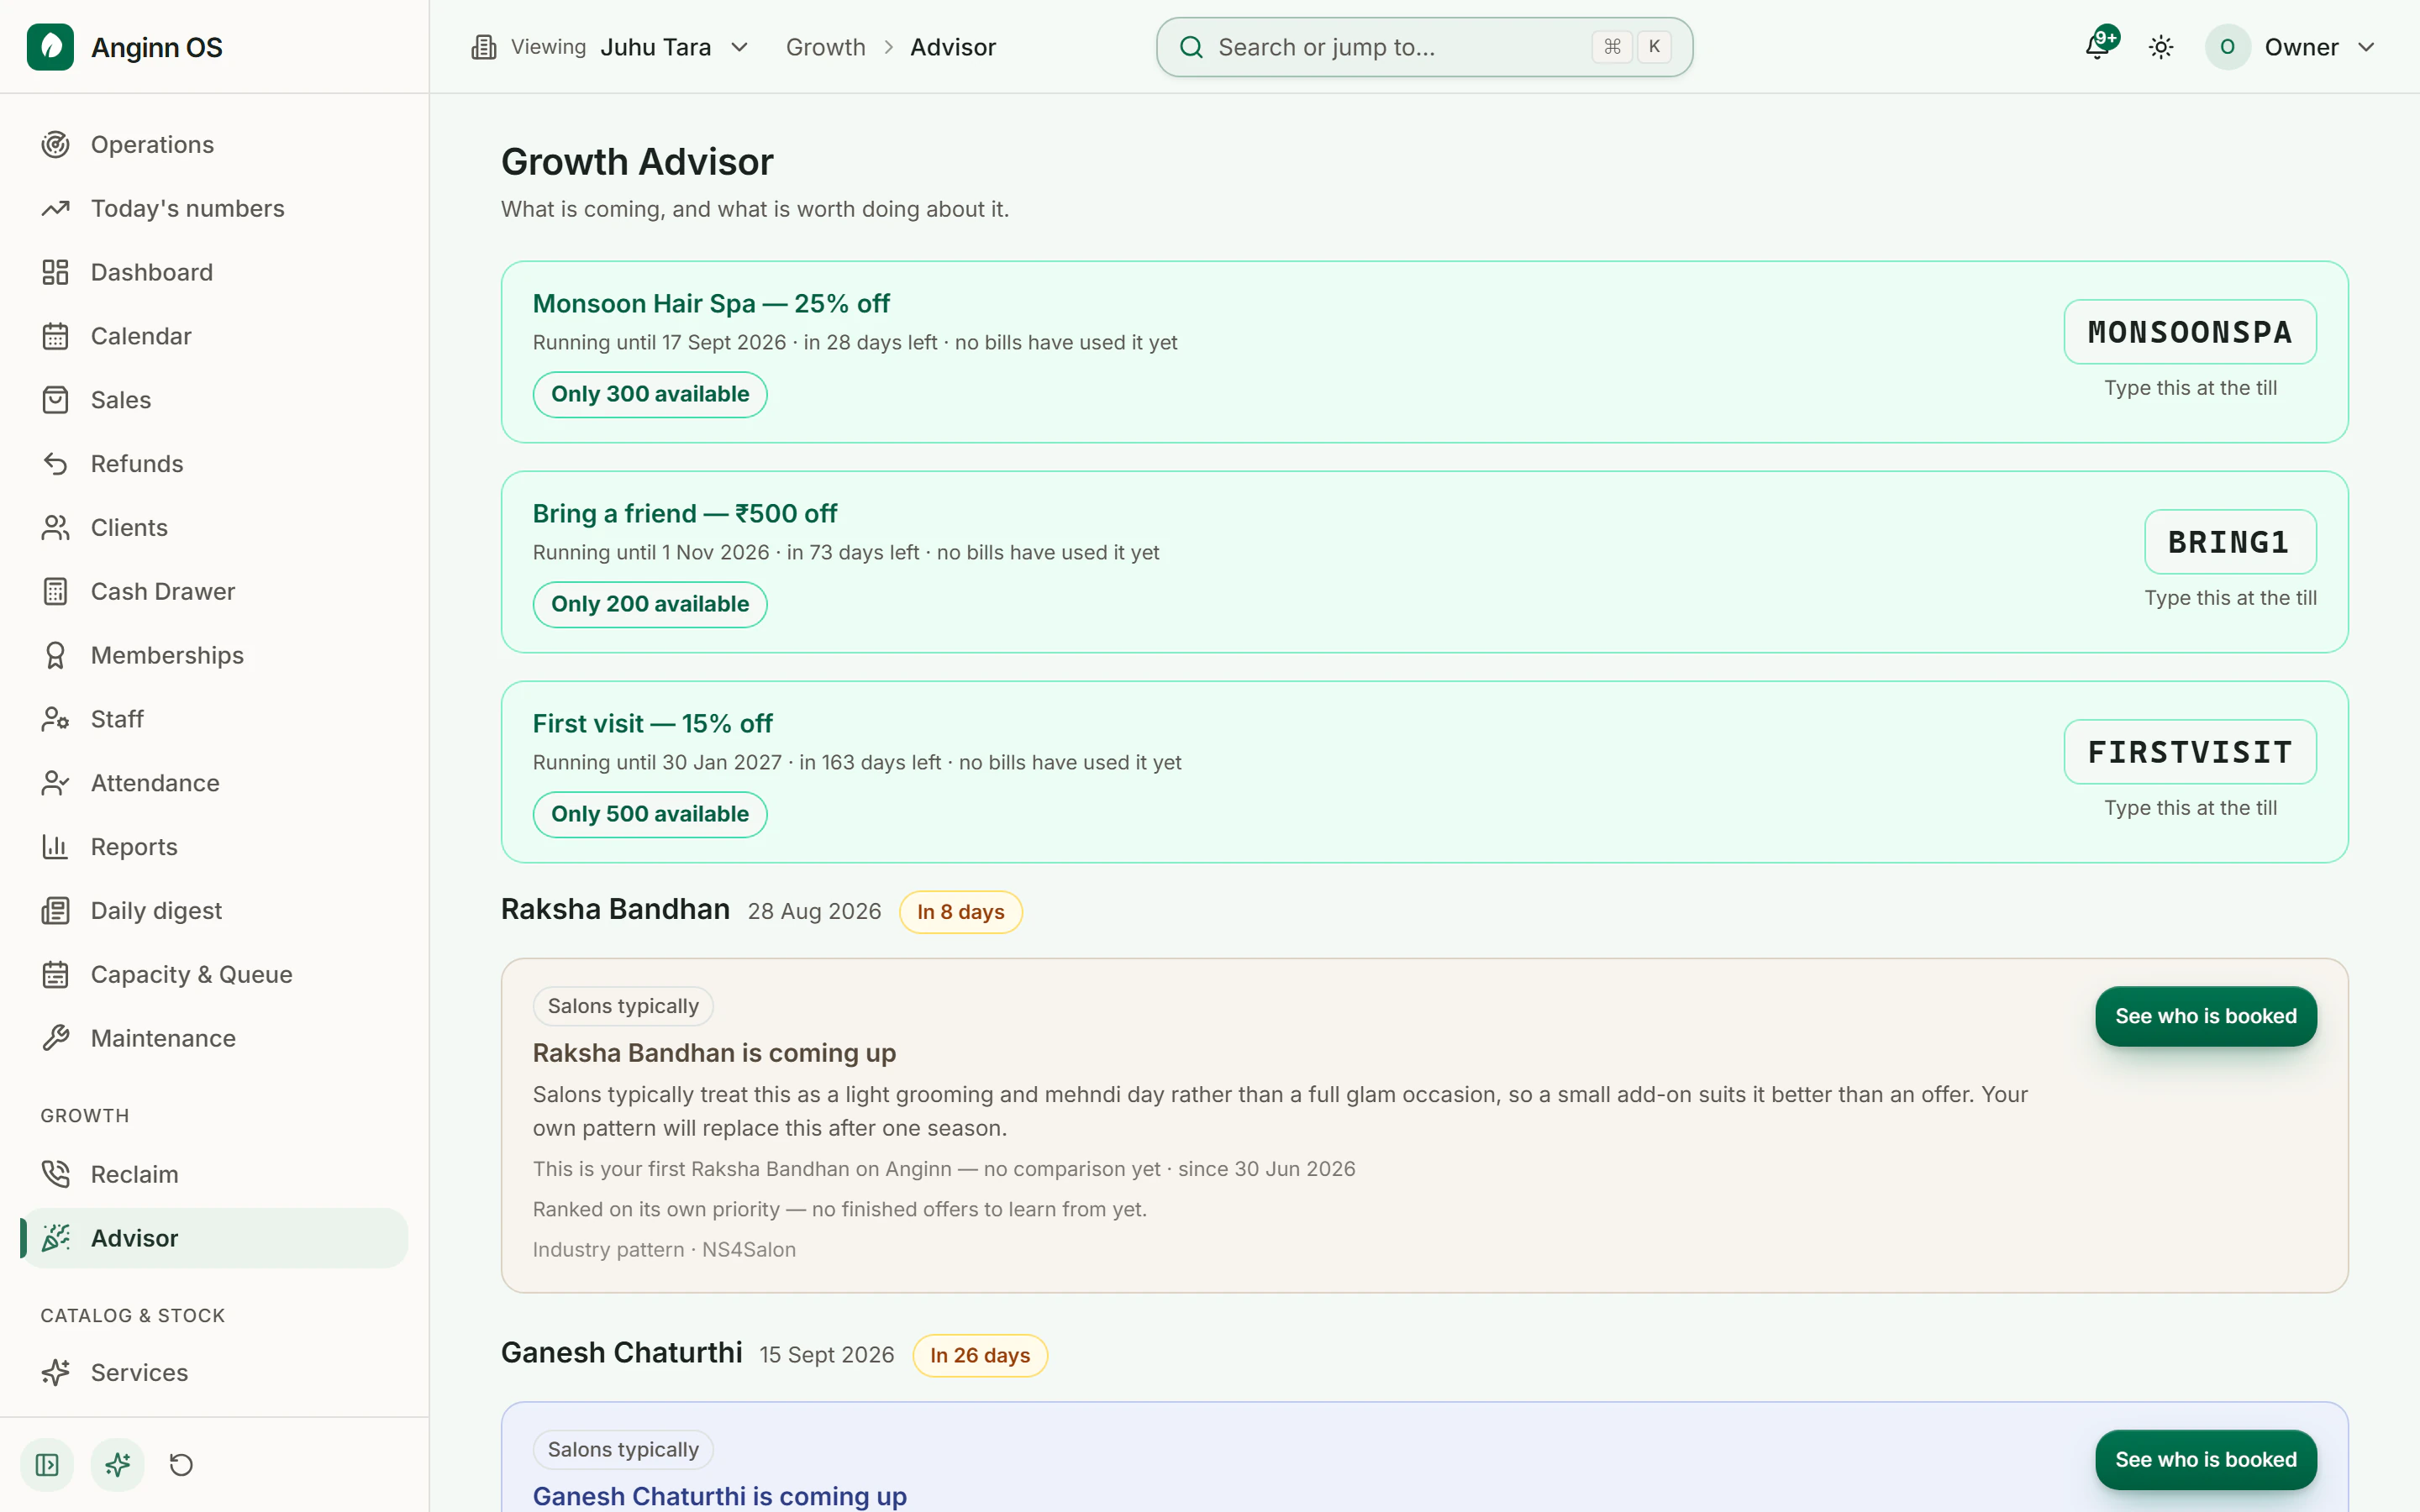
Task: Click the Dashboard grid icon
Action: click(55, 272)
